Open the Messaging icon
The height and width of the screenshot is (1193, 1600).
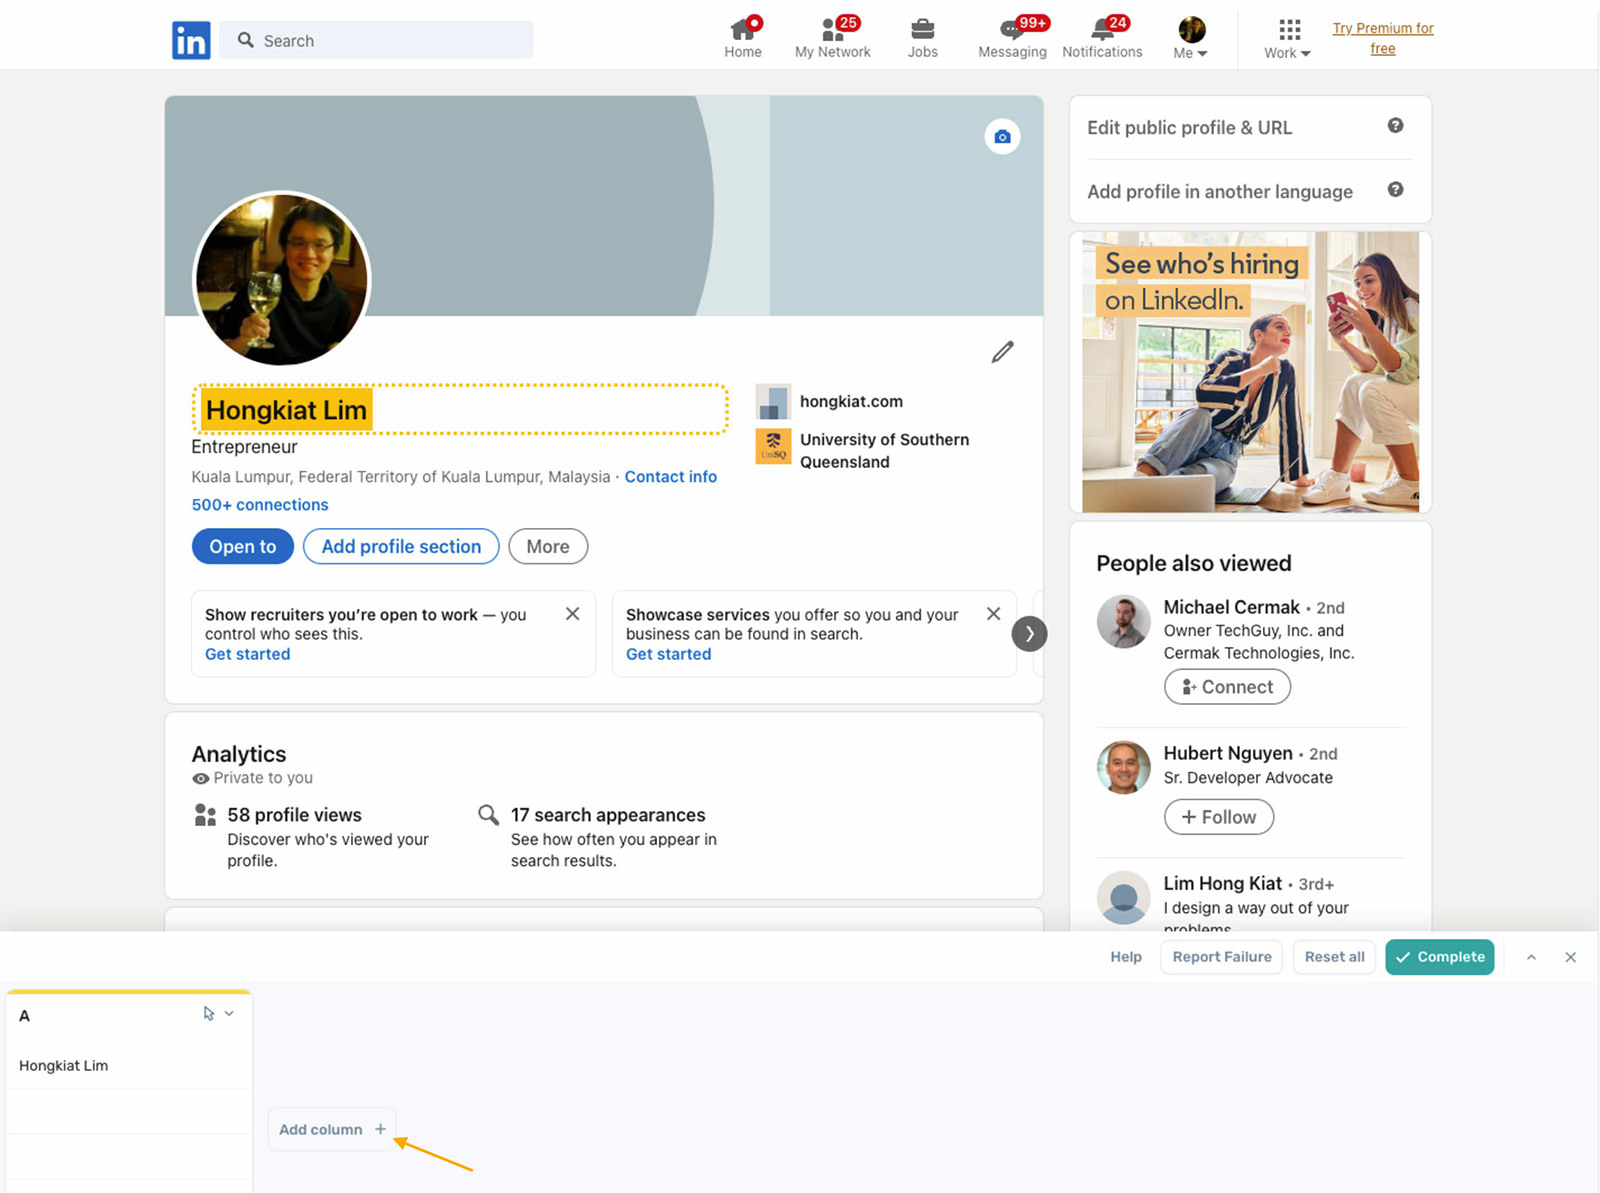pos(1012,38)
